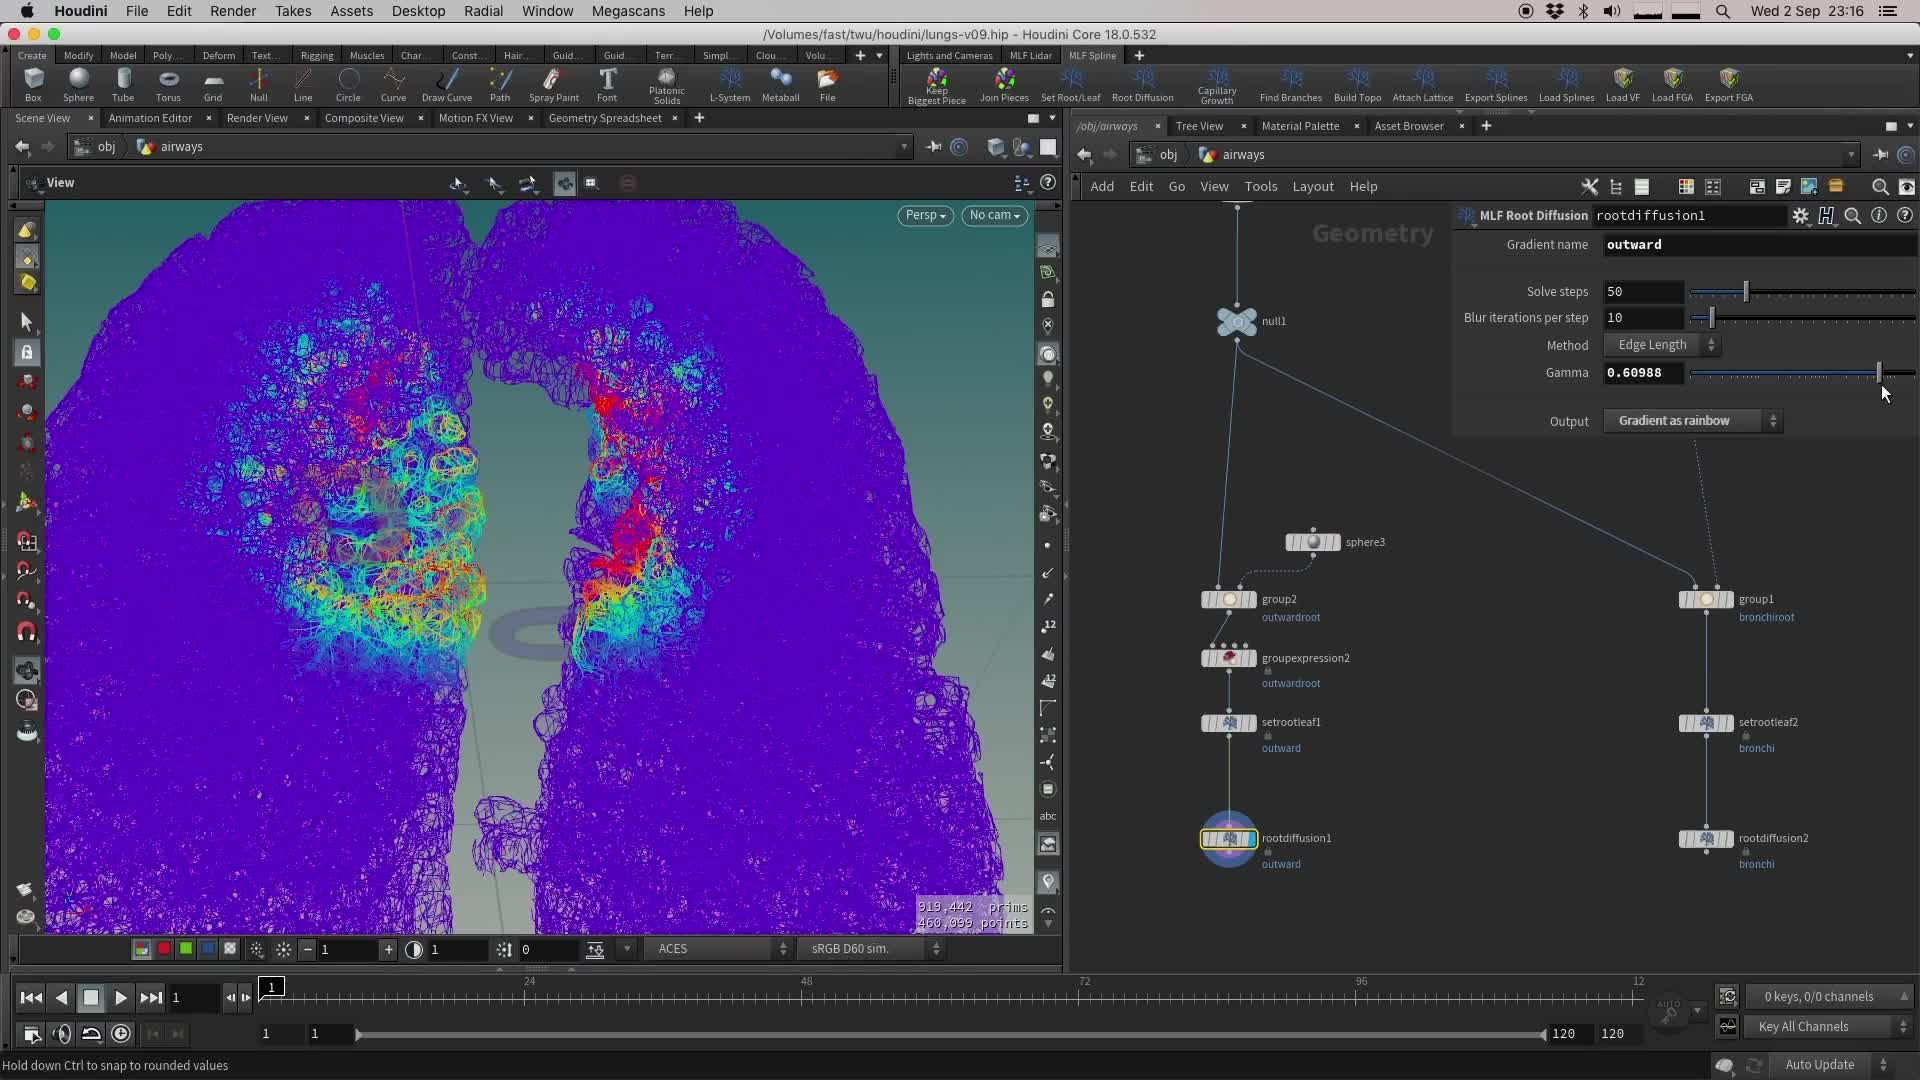This screenshot has width=1920, height=1080.
Task: Open the Persp view dropdown
Action: pos(925,215)
